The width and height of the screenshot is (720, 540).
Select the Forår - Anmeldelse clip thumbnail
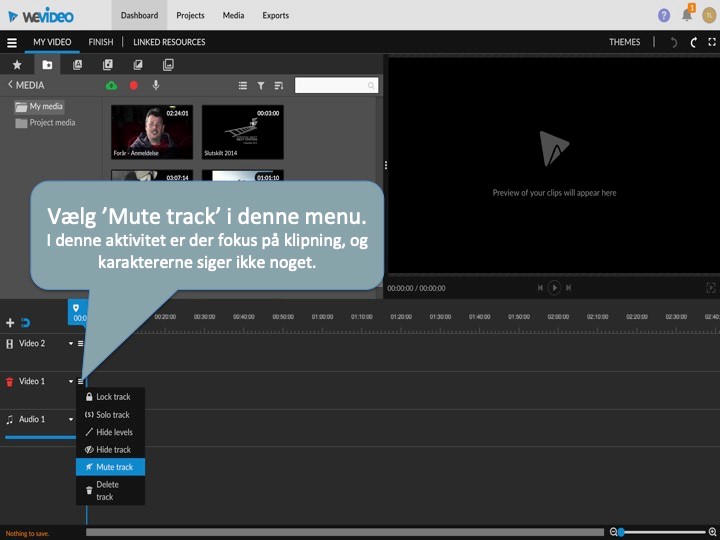[152, 132]
